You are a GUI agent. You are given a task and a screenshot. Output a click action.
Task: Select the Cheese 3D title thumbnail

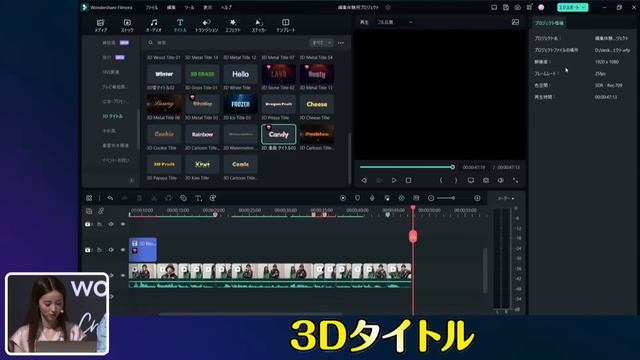317,104
